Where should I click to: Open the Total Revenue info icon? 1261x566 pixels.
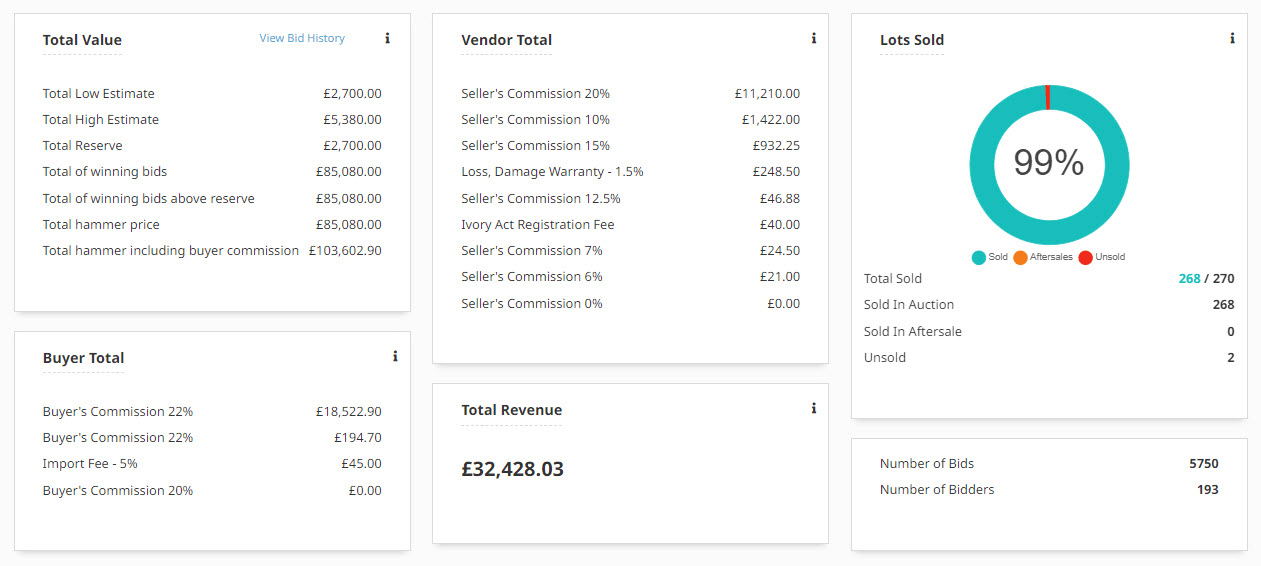(x=814, y=408)
